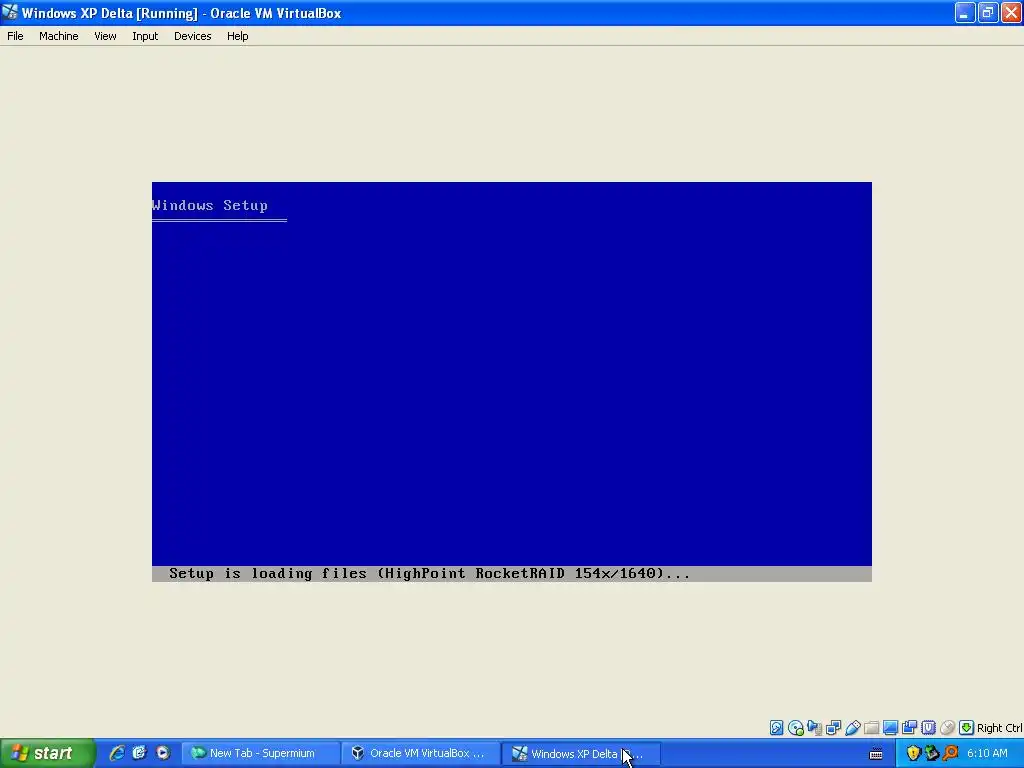The image size is (1024, 768).
Task: Click the recording status icon
Action: coord(909,728)
